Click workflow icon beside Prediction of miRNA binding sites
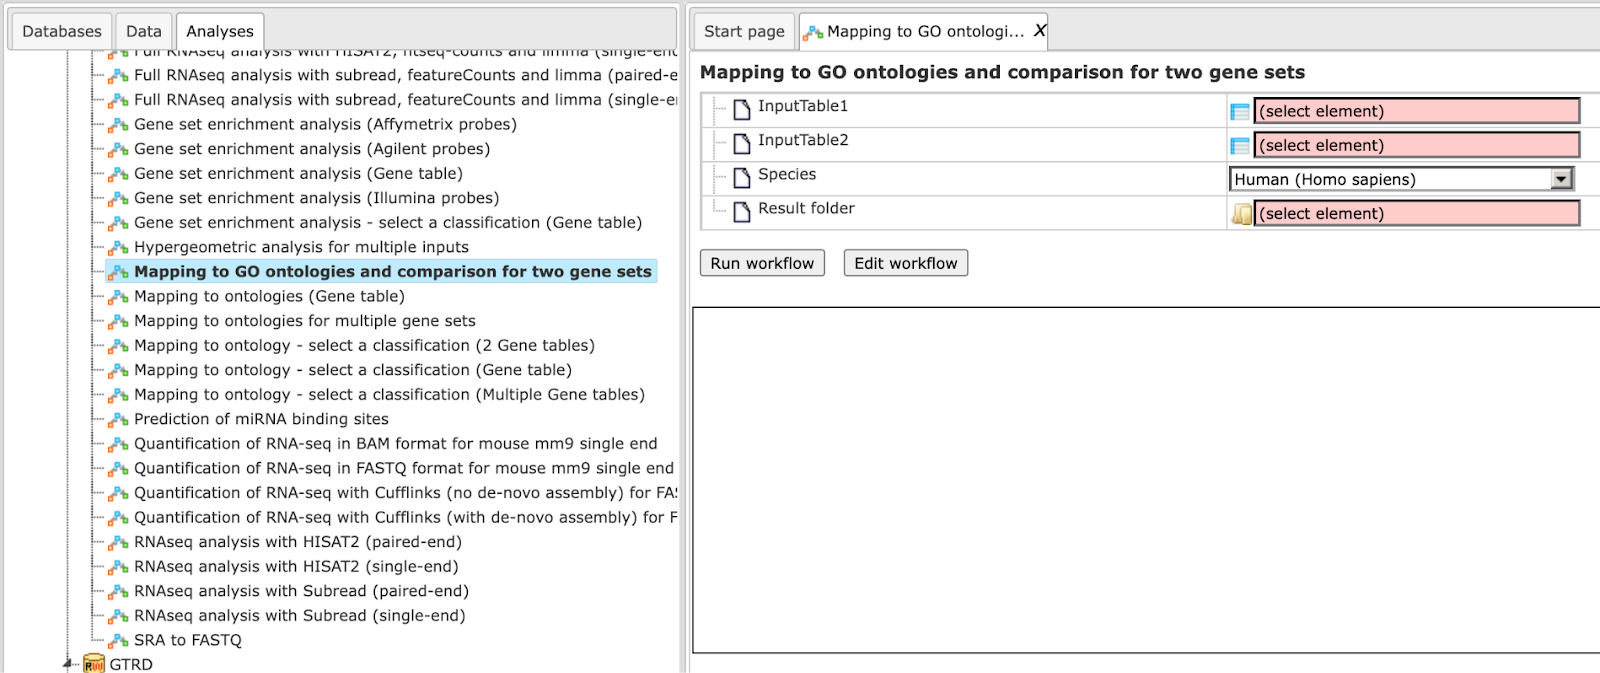The width and height of the screenshot is (1600, 673). [x=118, y=420]
